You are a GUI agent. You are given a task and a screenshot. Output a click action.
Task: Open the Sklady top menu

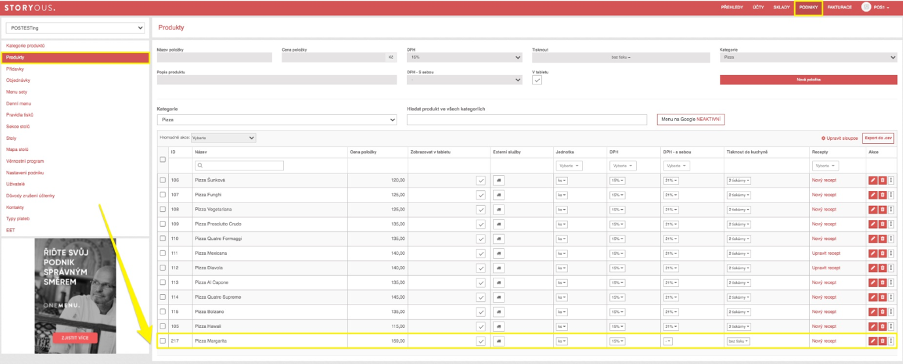pos(781,7)
